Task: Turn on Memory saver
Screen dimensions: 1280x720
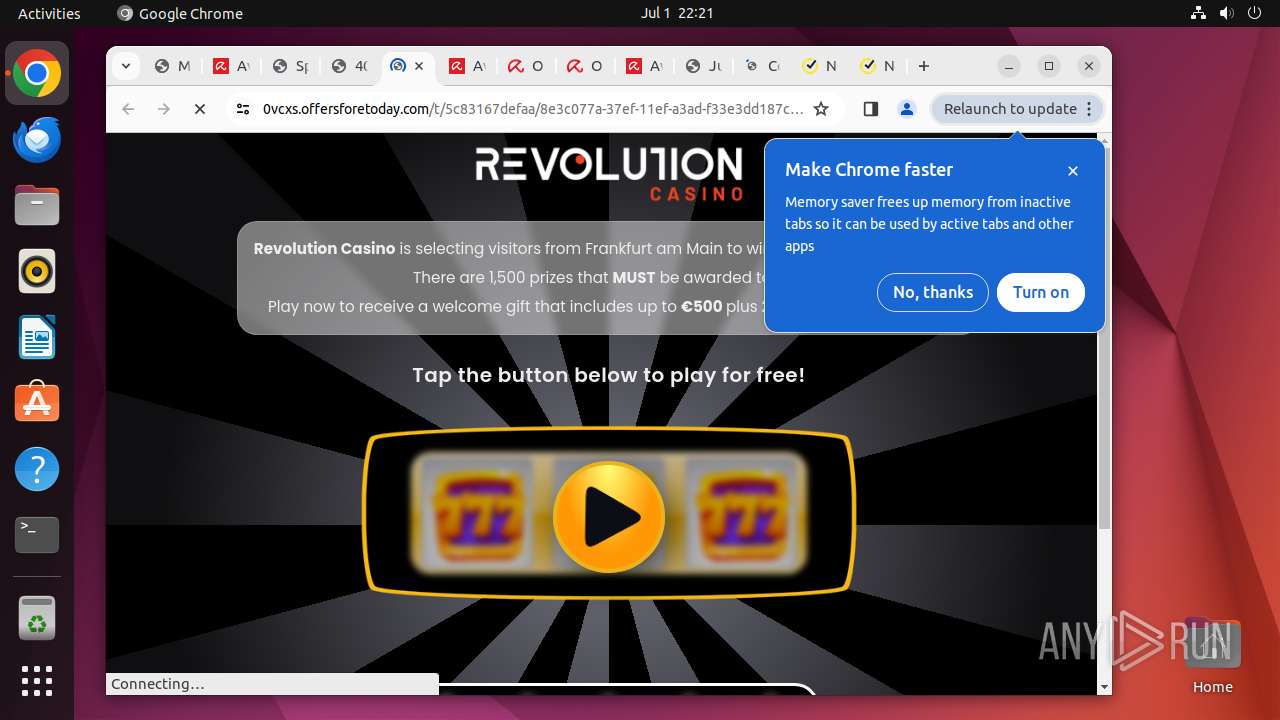Action: [x=1041, y=292]
